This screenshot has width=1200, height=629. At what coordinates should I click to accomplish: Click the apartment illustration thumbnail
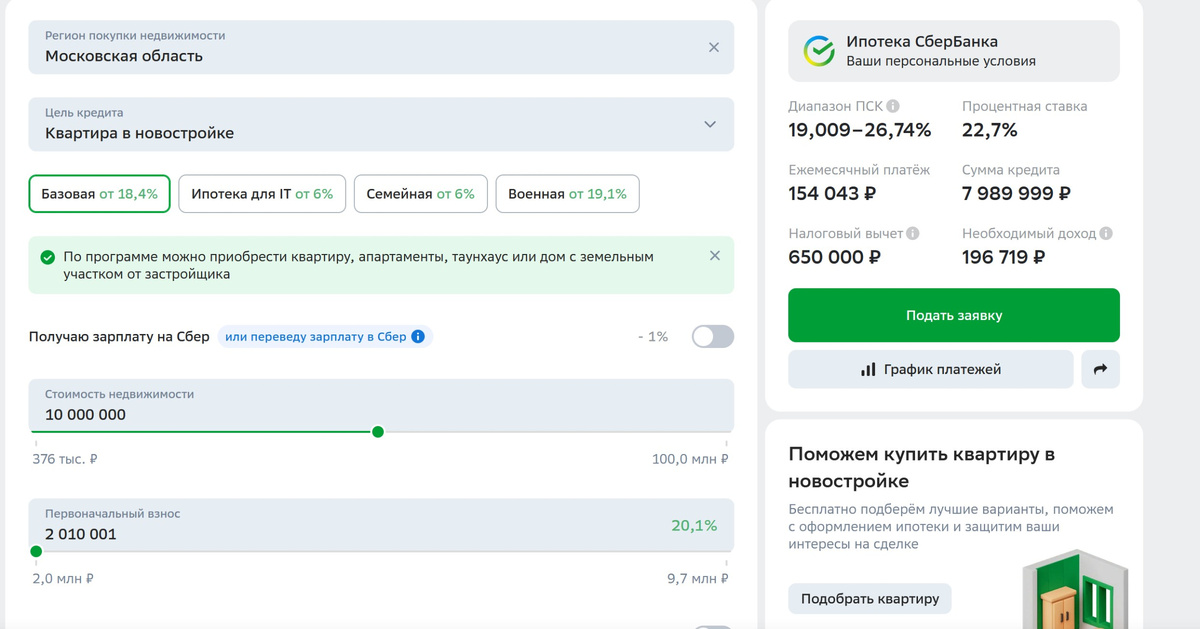click(1075, 590)
